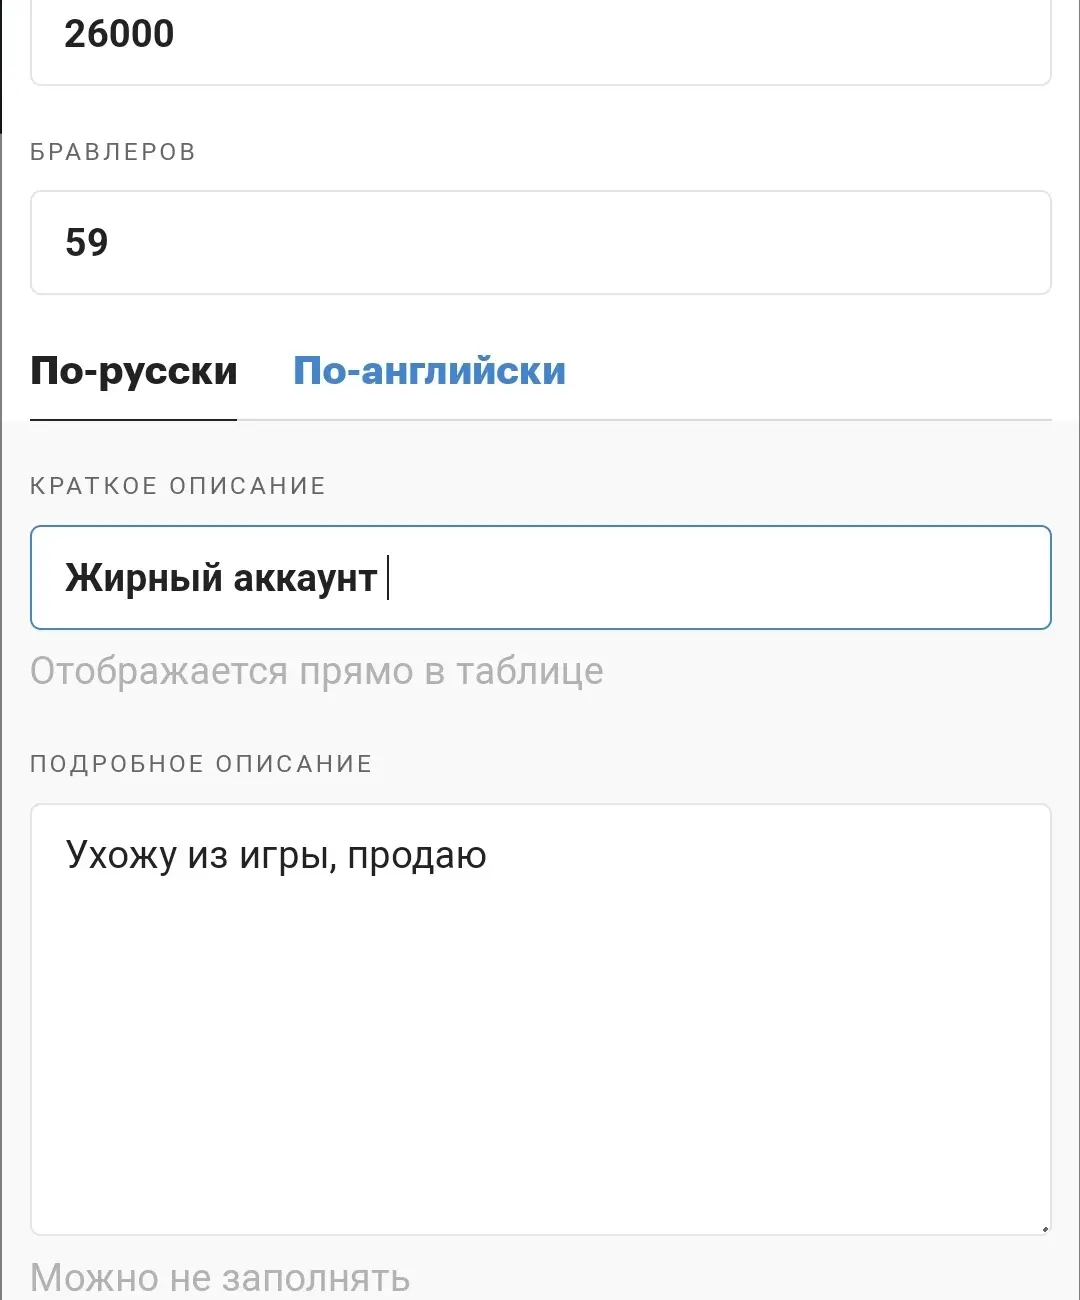Focus the field containing 26000
Viewport: 1080px width, 1300px height.
point(540,42)
